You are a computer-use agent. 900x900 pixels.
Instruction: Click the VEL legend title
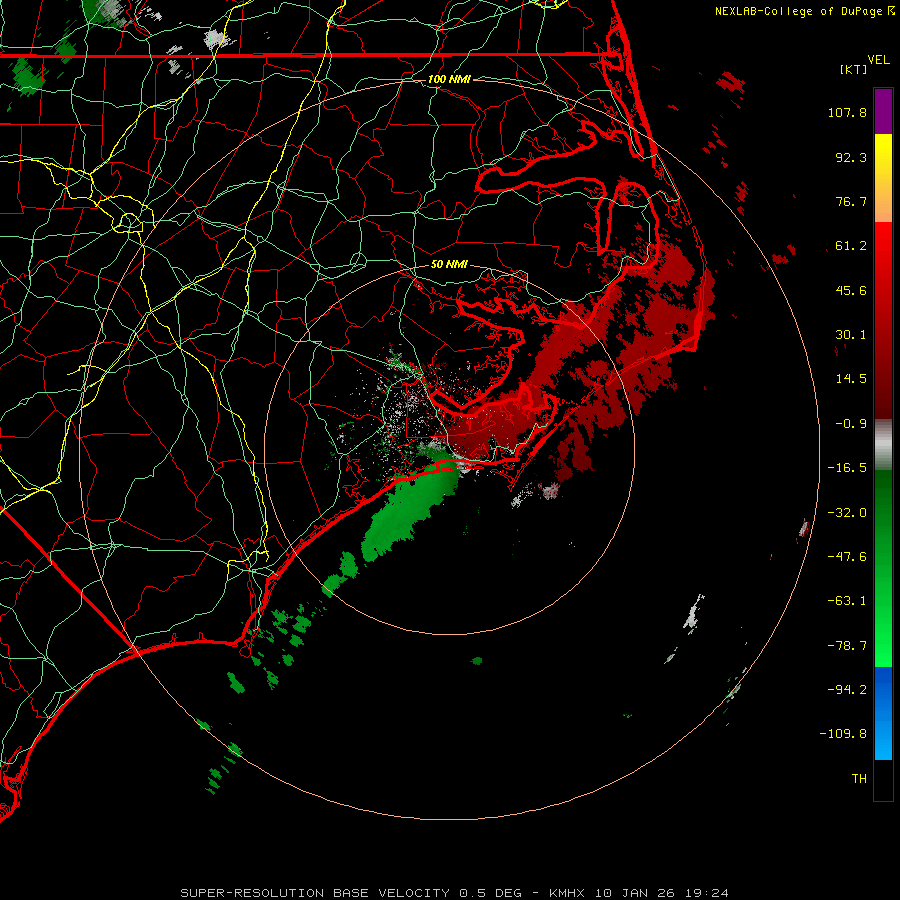tap(878, 60)
